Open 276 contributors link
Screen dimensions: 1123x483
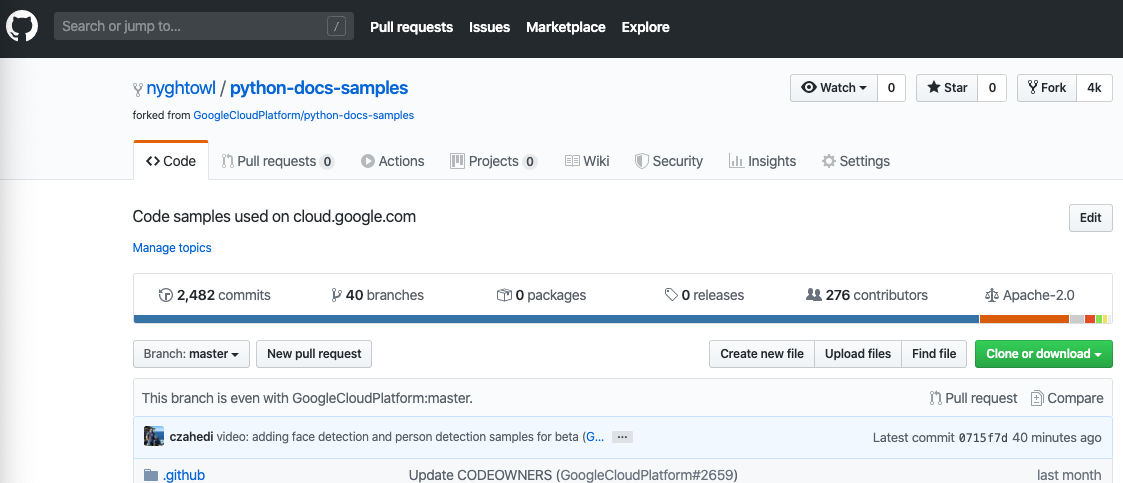867,295
